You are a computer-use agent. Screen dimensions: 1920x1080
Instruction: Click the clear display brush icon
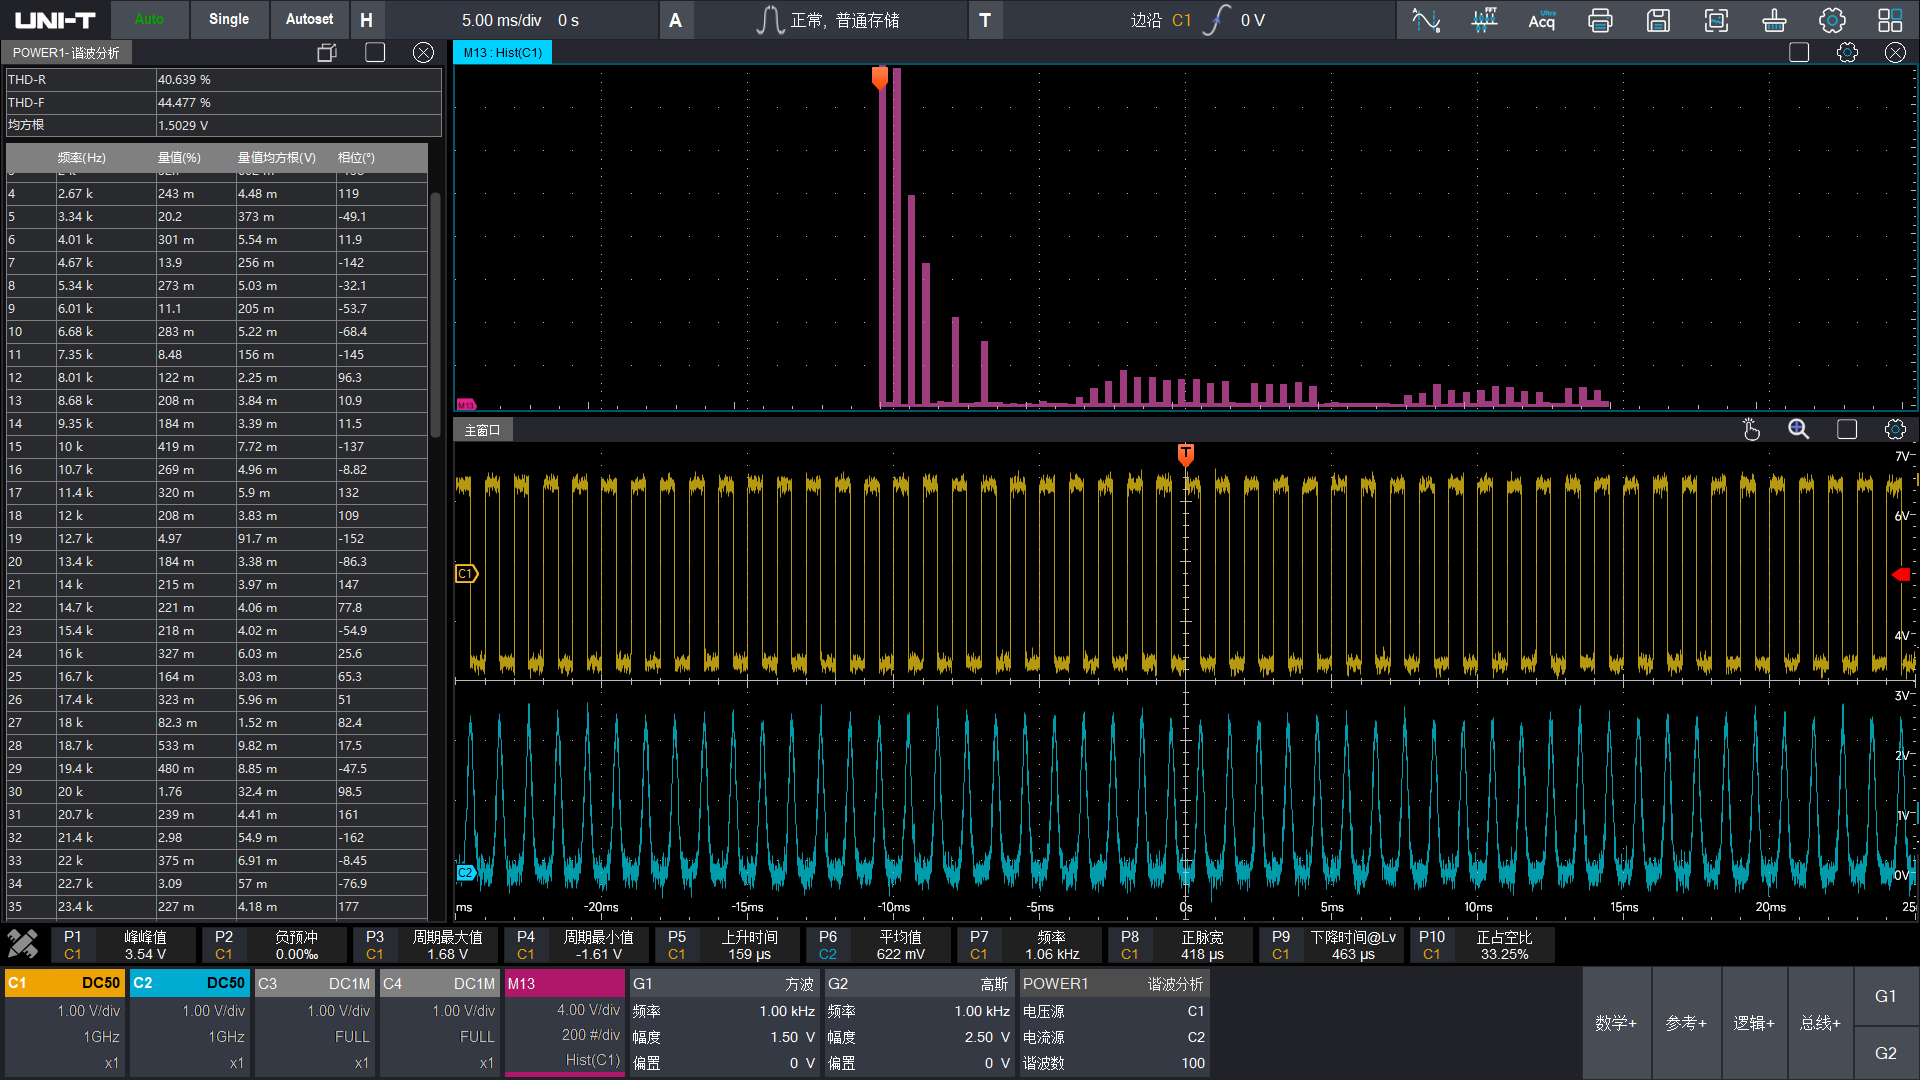[x=1774, y=20]
